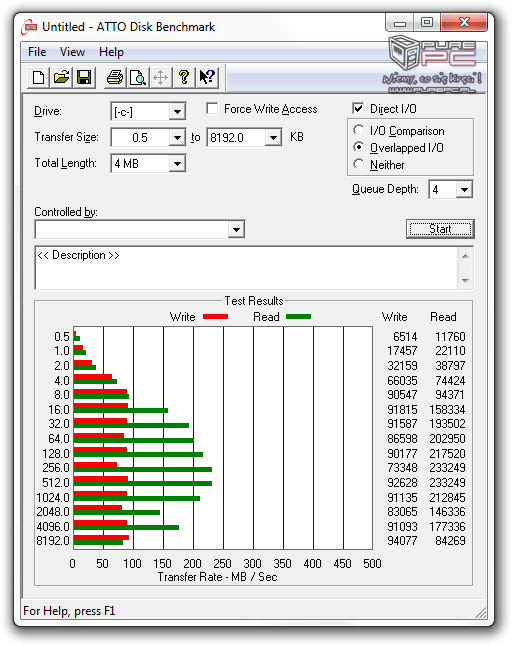
Task: Click the read value 11760
Action: point(450,337)
